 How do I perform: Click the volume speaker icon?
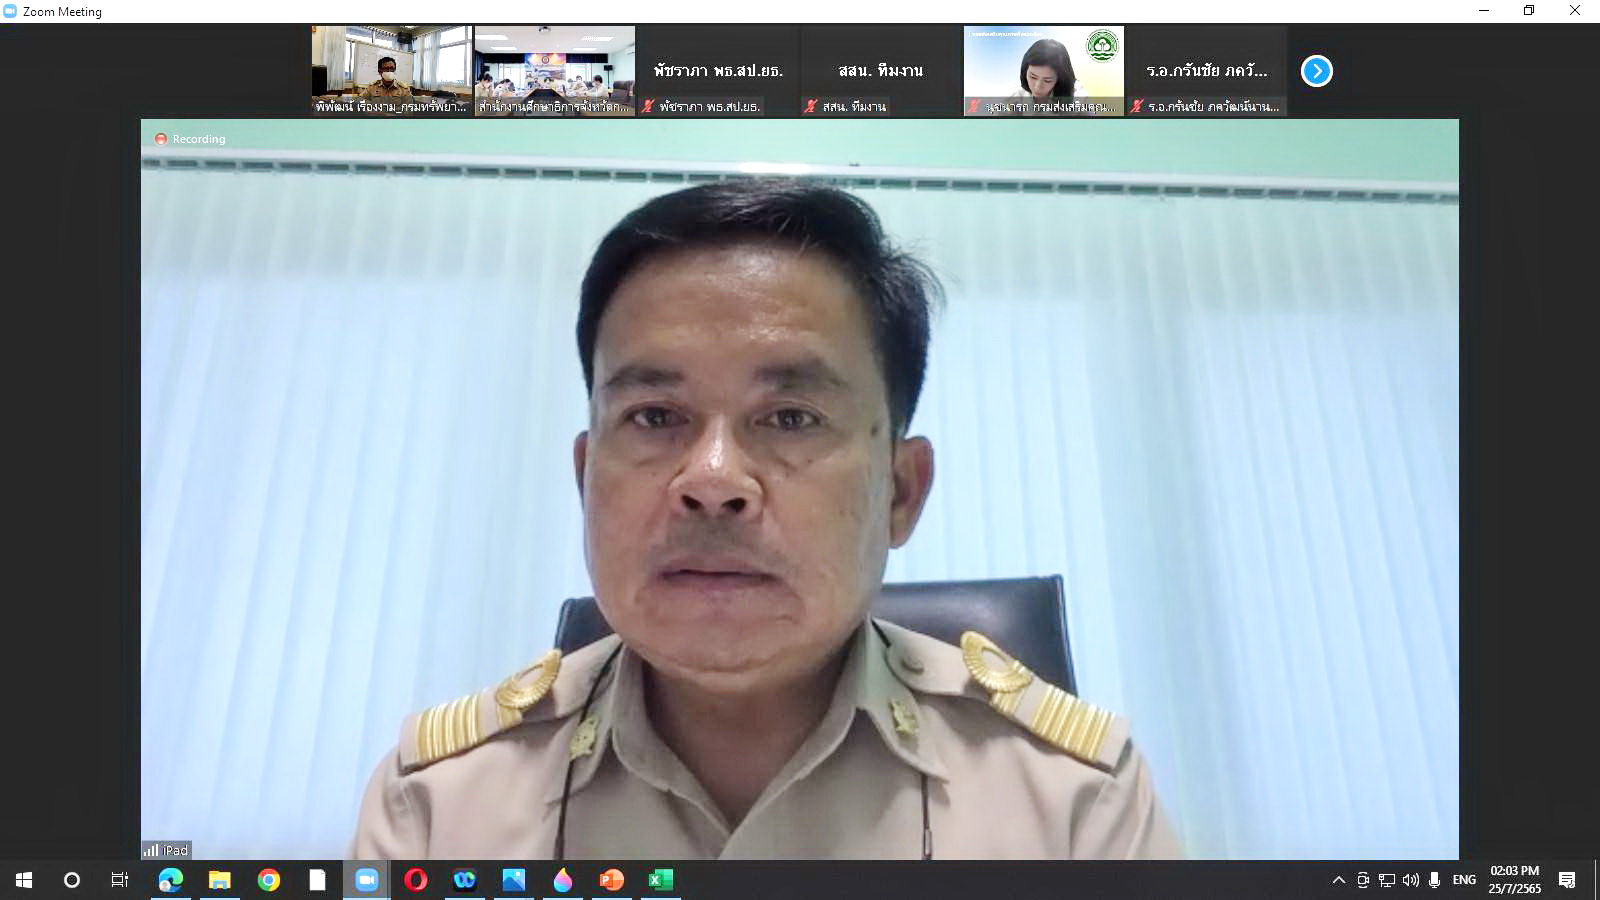tap(1410, 880)
